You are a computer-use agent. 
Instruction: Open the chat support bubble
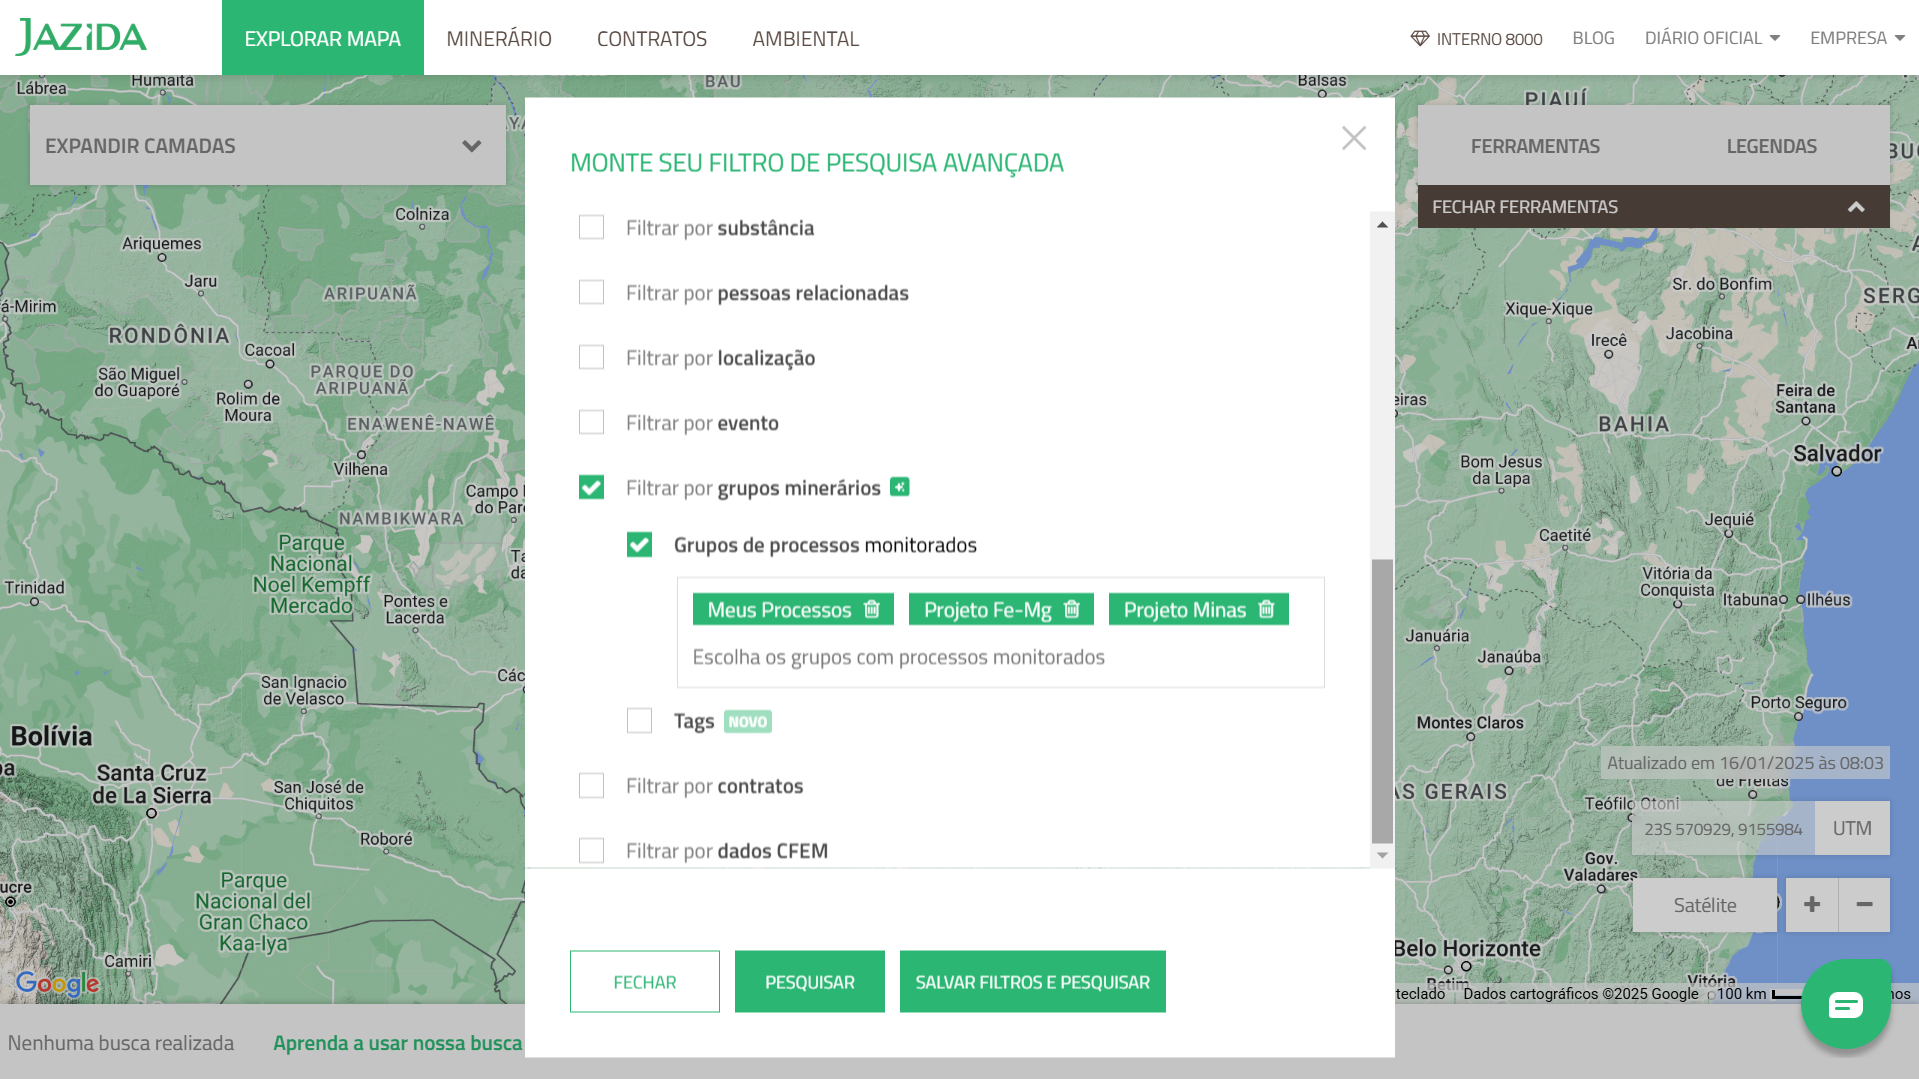coord(1845,1004)
